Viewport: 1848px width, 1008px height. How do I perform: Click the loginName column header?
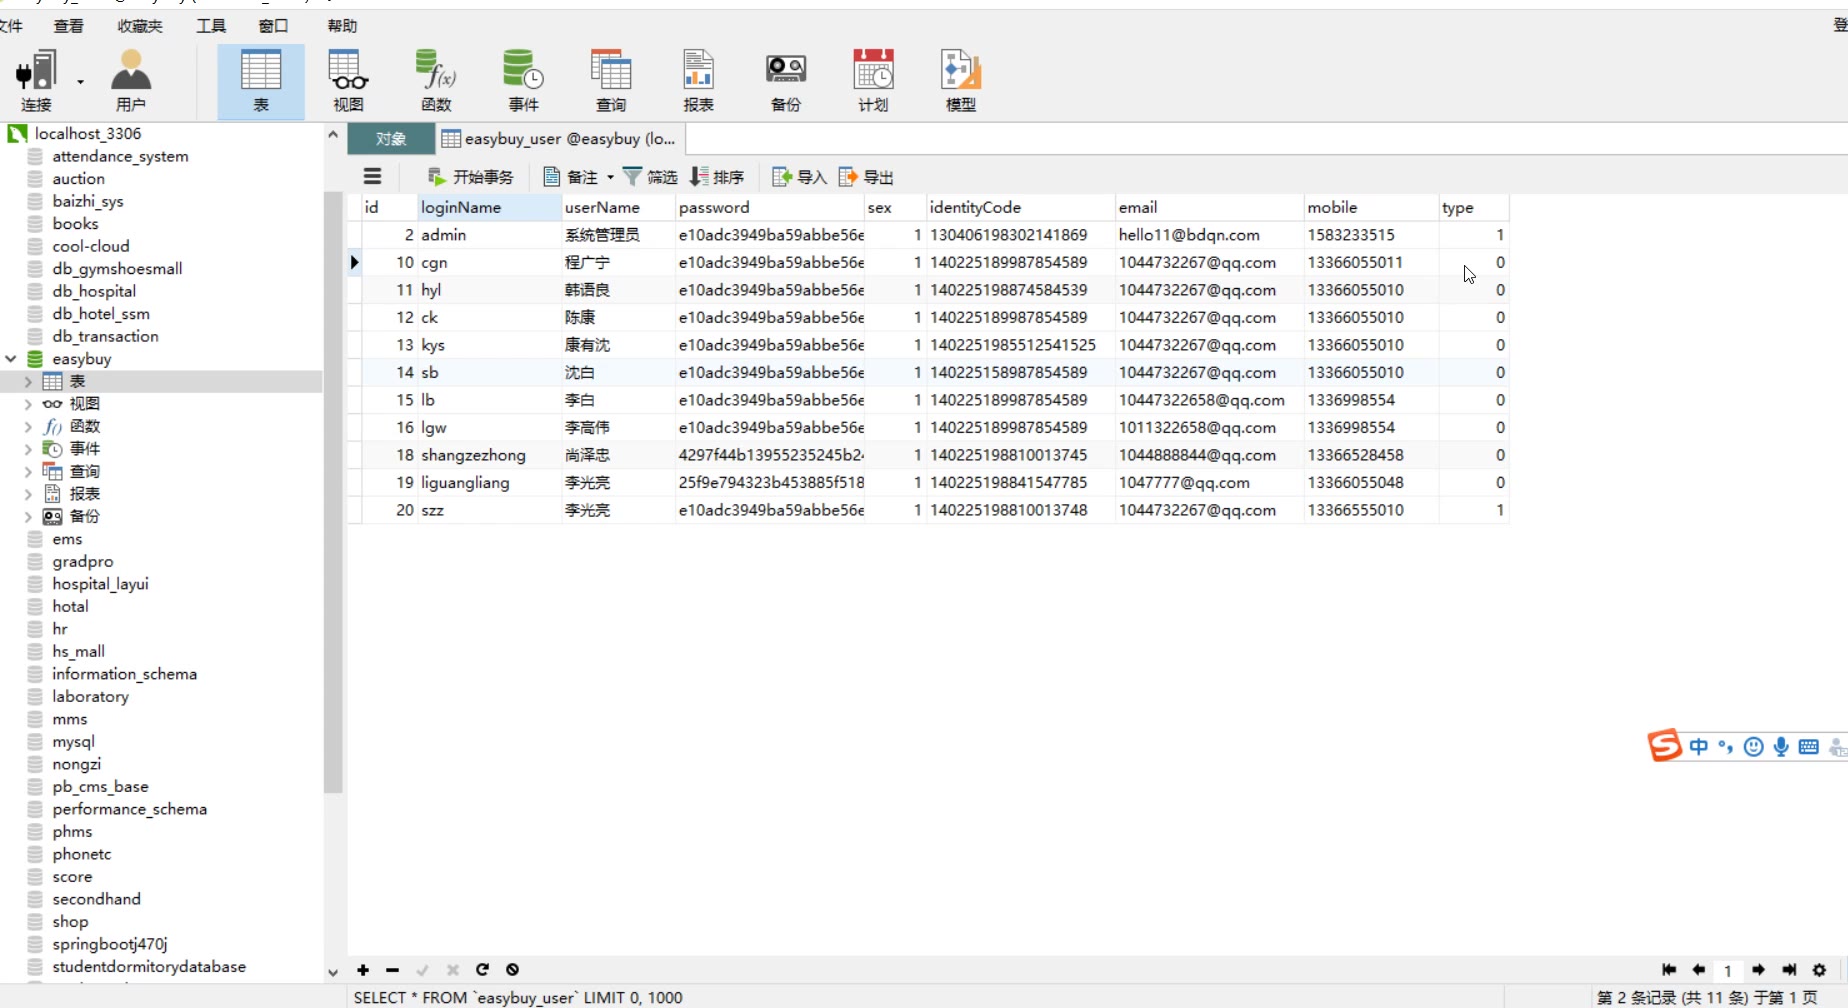pyautogui.click(x=489, y=207)
